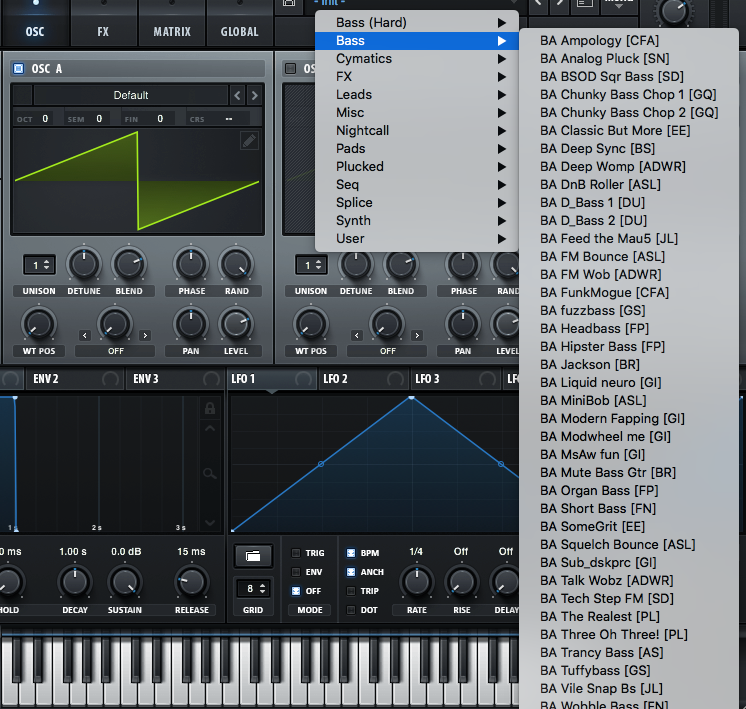
Task: Open the Splice preset submenu
Action: (417, 203)
